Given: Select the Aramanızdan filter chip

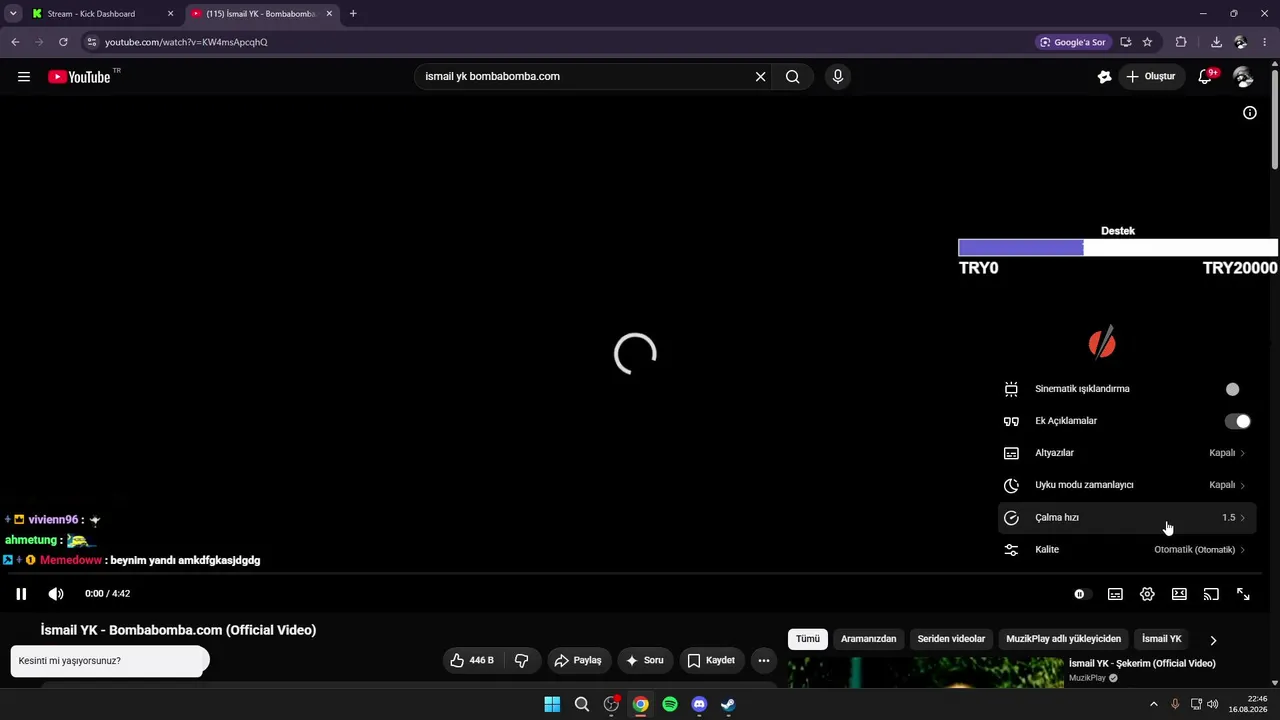Looking at the screenshot, I should pyautogui.click(x=869, y=639).
